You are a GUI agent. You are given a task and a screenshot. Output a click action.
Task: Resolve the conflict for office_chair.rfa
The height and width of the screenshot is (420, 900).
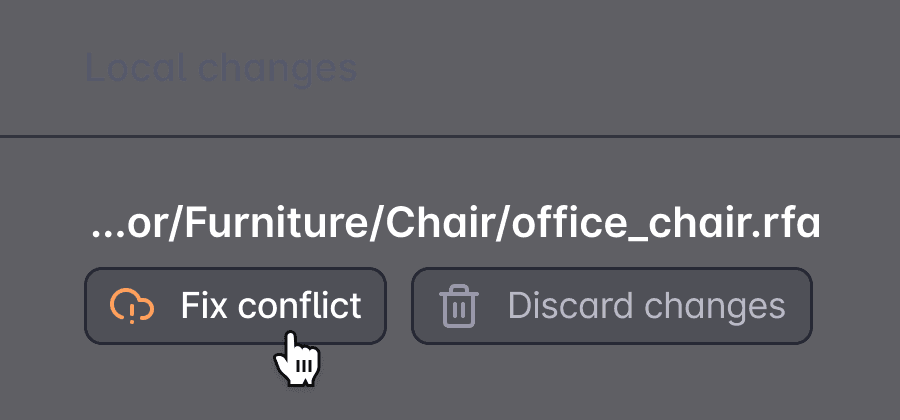tap(235, 306)
